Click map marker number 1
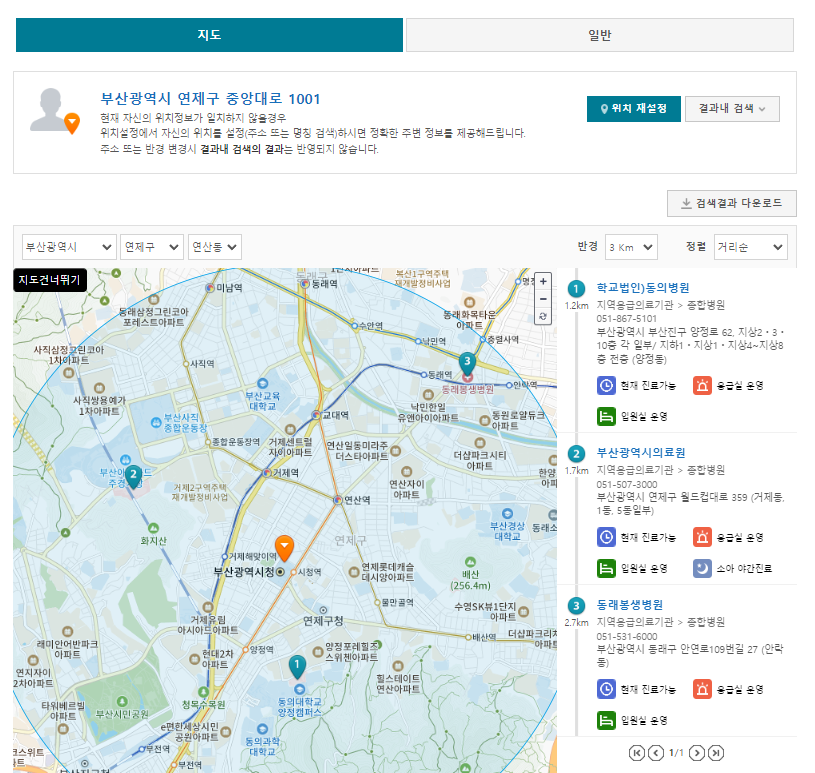 pyautogui.click(x=297, y=667)
